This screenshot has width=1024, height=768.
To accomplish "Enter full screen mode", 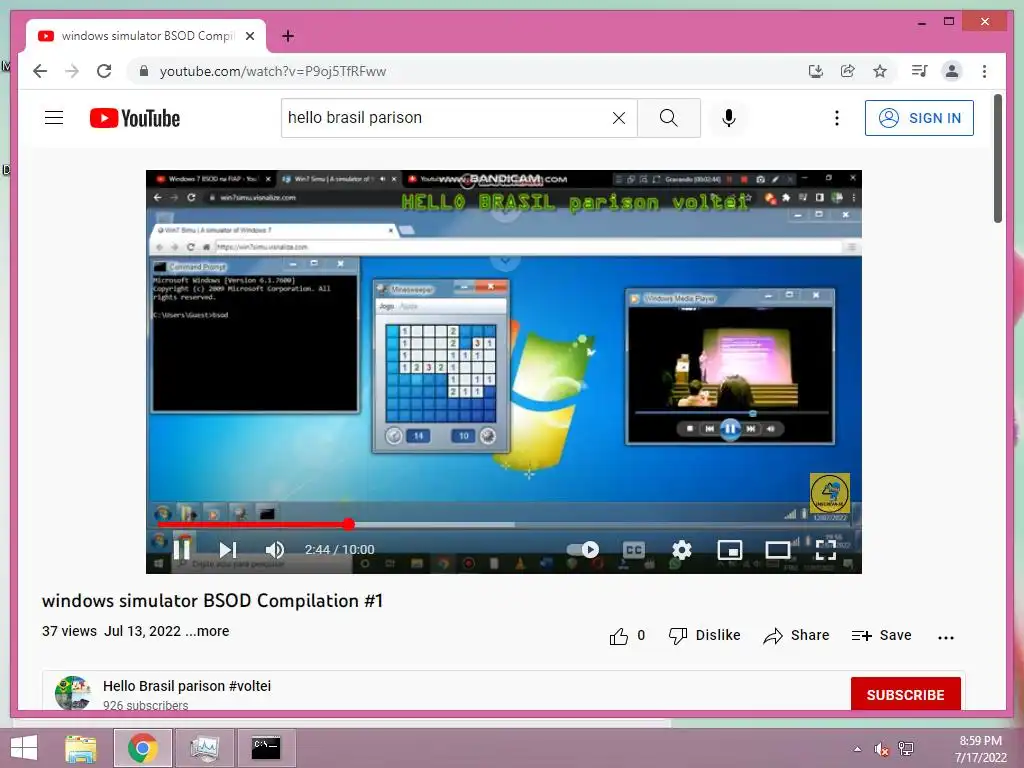I will [825, 550].
